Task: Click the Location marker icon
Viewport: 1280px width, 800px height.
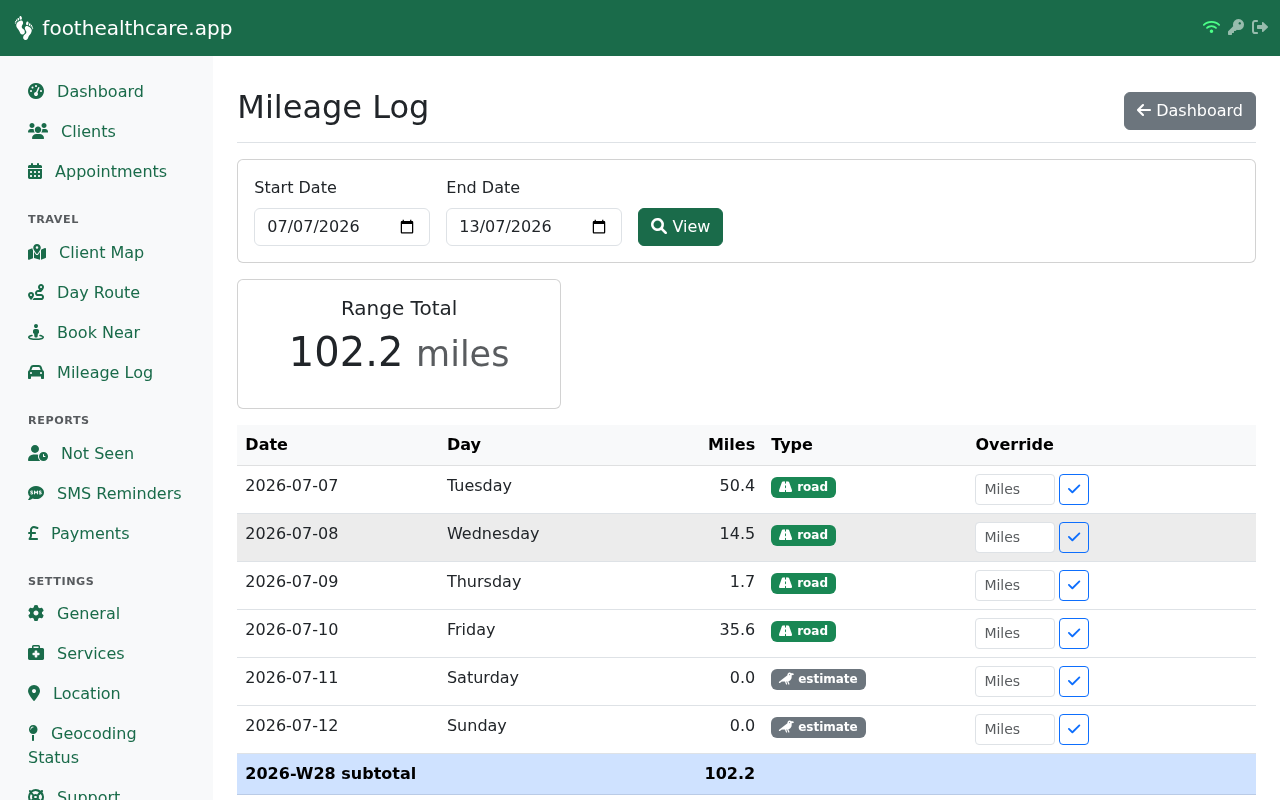Action: (x=34, y=693)
